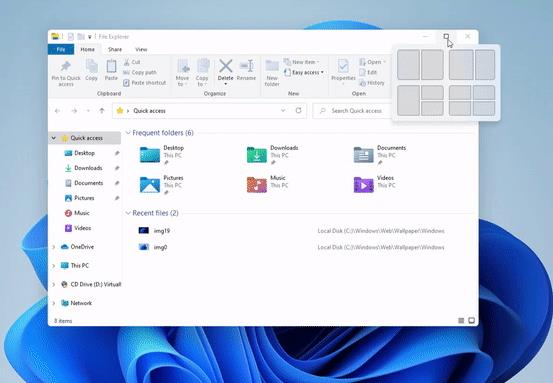Open recent locations dropdown arrow
The image size is (553, 383).
point(88,111)
